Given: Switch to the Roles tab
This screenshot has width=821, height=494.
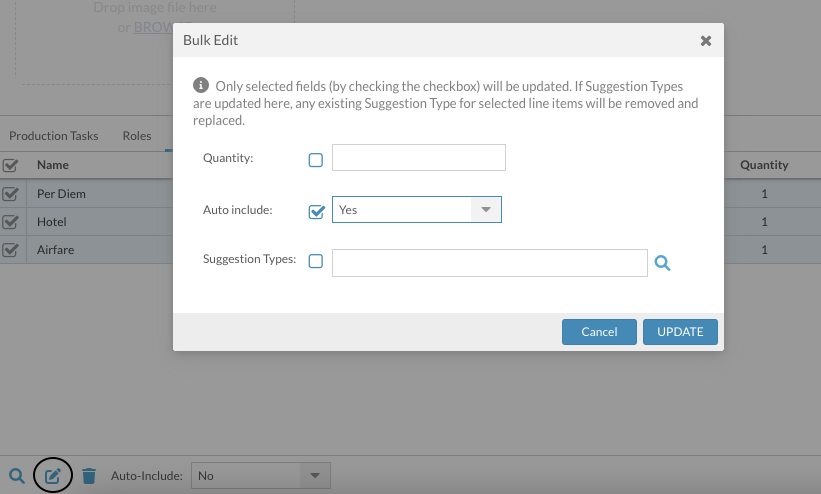Looking at the screenshot, I should 137,136.
